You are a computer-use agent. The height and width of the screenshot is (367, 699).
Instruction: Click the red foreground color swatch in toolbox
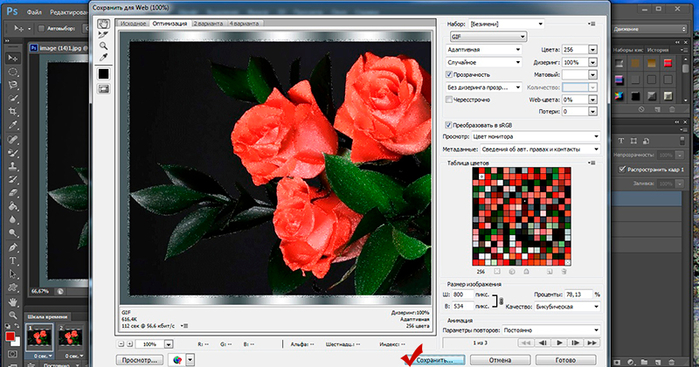(x=10, y=337)
